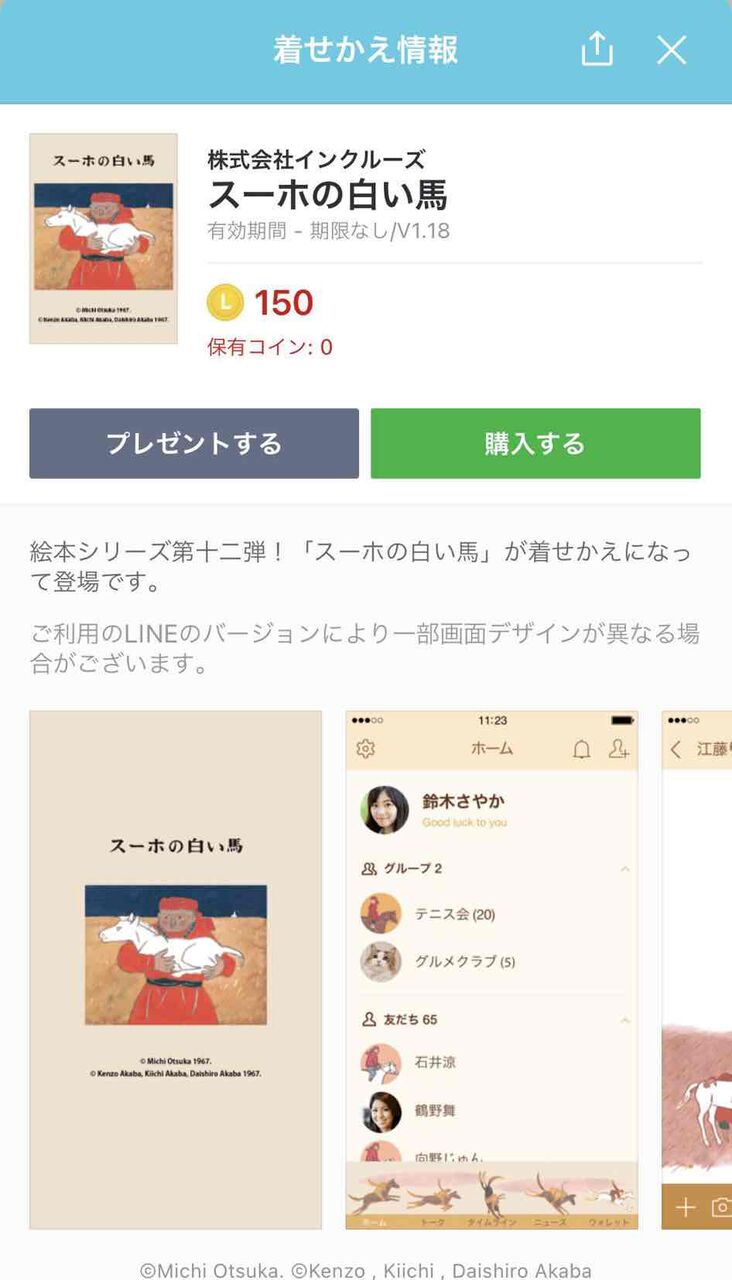Select 株式会社インクルーズ publisher name

316,159
